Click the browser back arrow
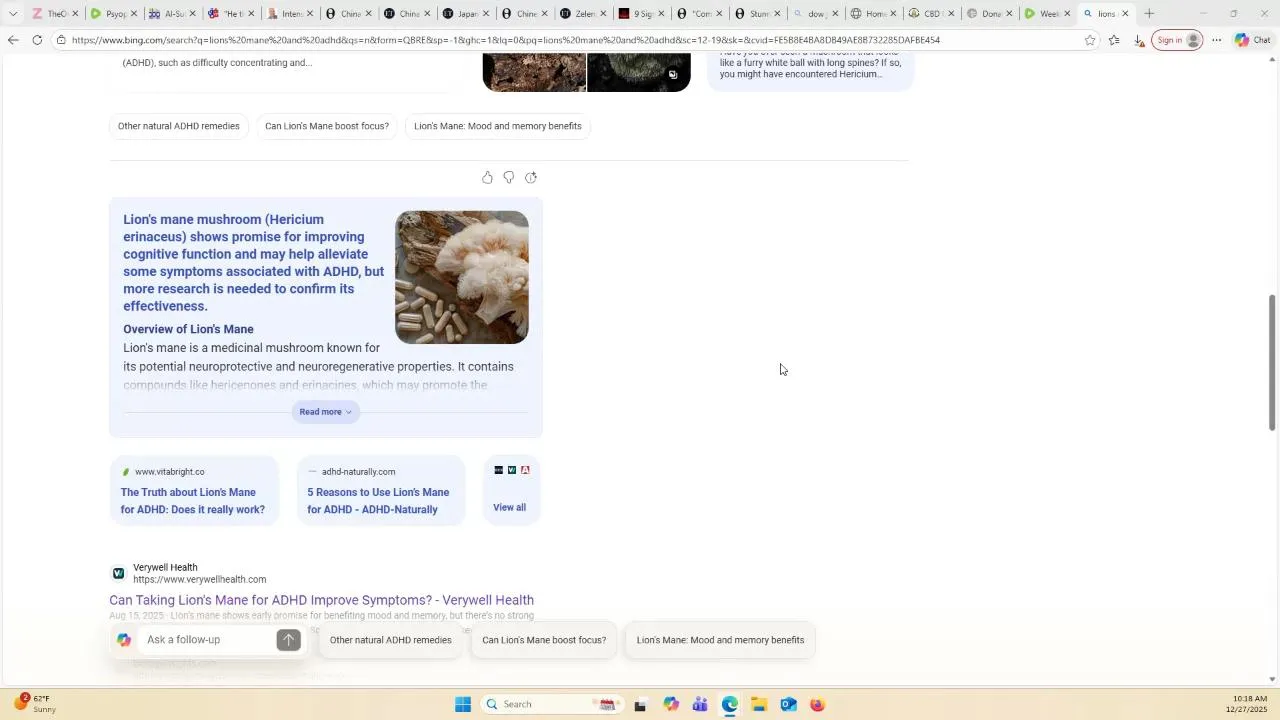The image size is (1280, 720). tap(13, 40)
